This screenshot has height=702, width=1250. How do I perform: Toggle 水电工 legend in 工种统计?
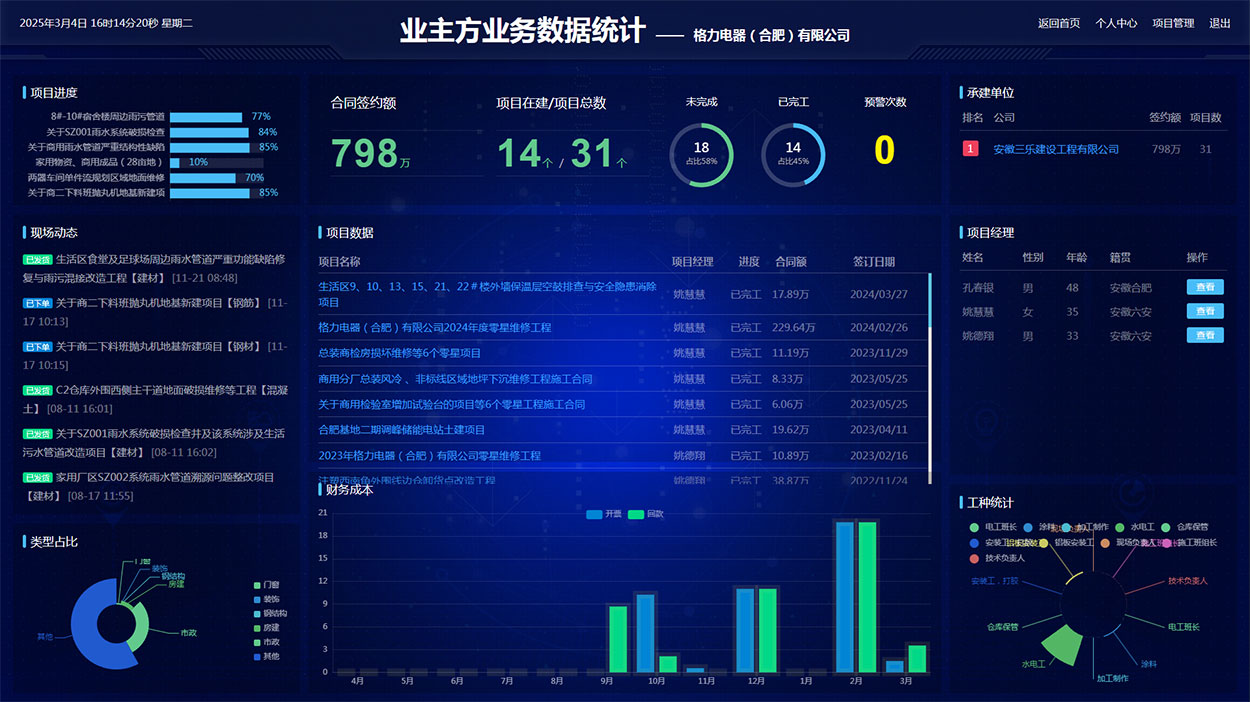1135,527
